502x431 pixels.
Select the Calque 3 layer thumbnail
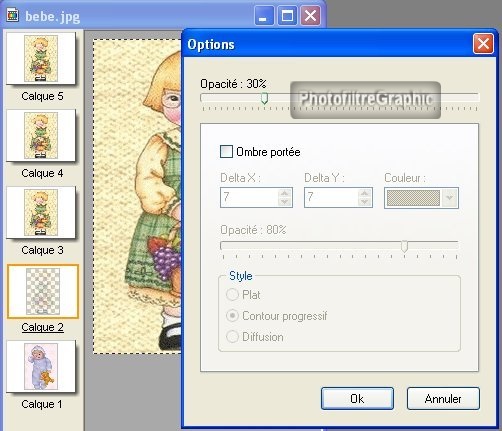(x=41, y=212)
